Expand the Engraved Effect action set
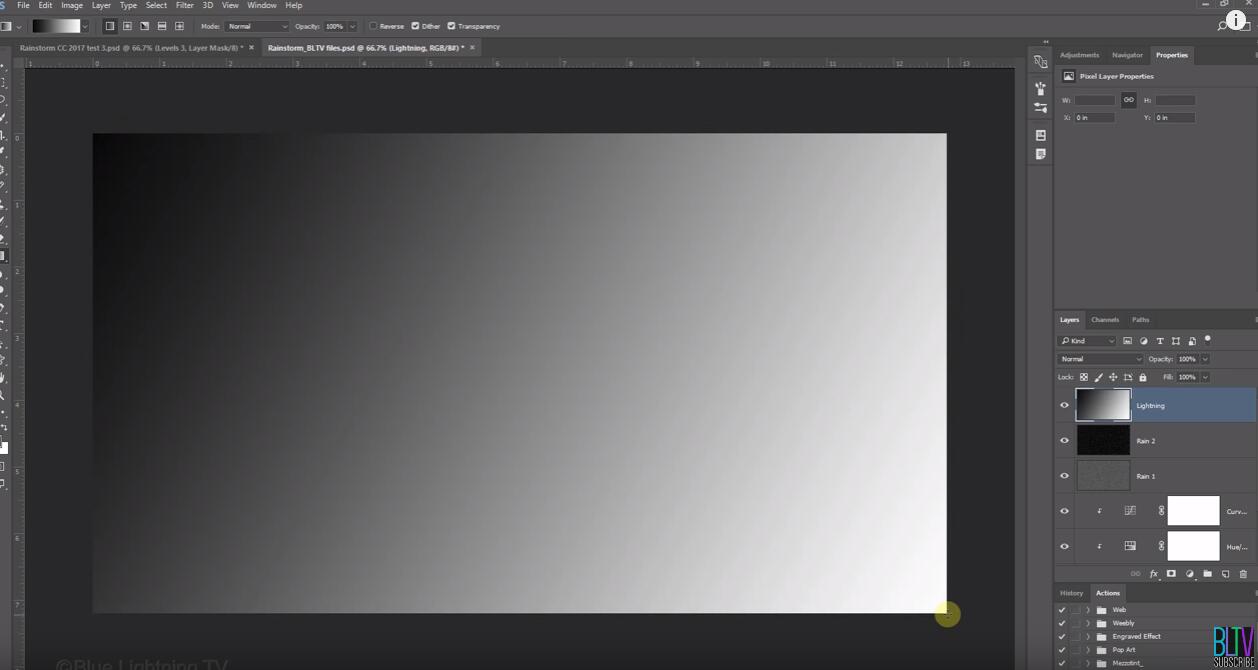This screenshot has height=670, width=1258. 1088,636
